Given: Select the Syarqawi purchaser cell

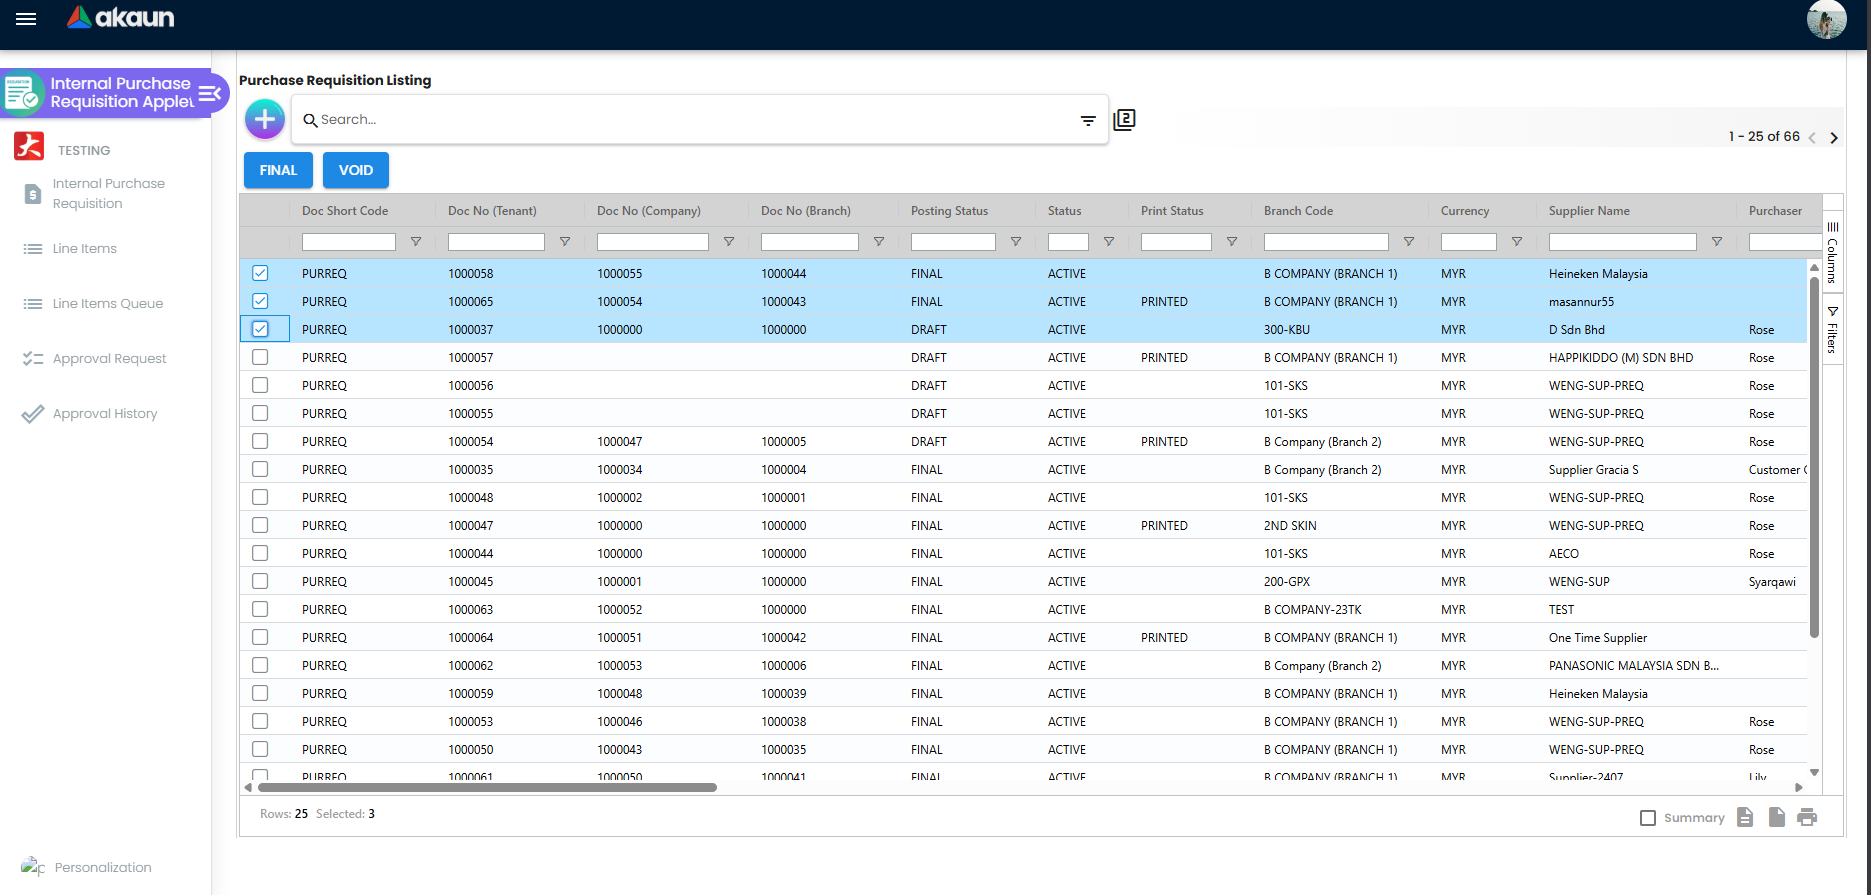Looking at the screenshot, I should pyautogui.click(x=1772, y=581).
